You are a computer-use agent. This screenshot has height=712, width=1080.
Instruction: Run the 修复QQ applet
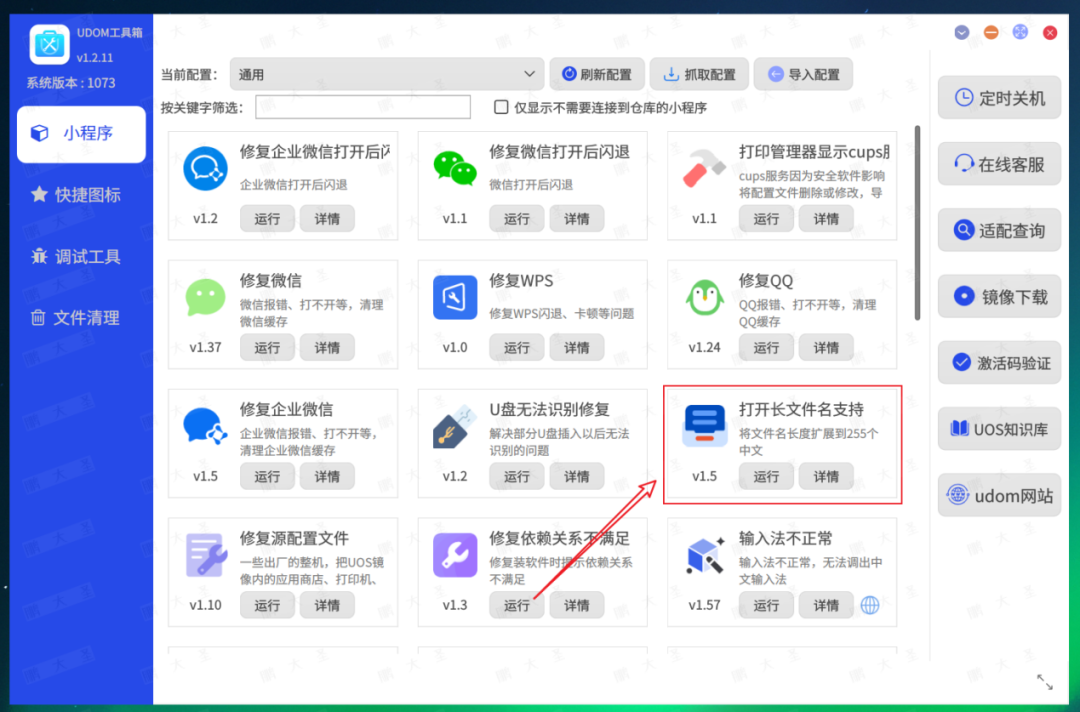(766, 348)
